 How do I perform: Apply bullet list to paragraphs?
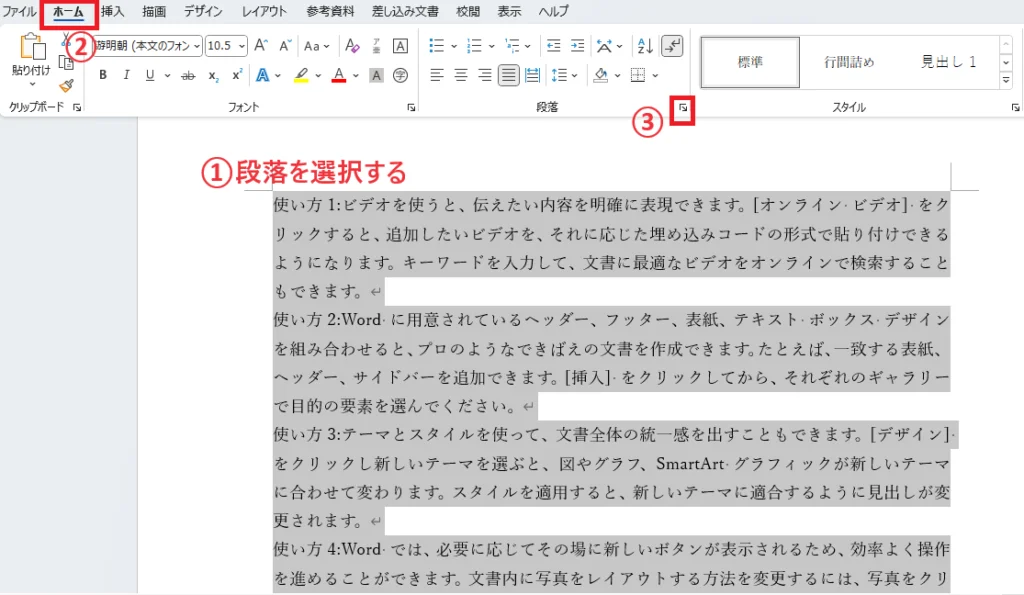point(436,46)
